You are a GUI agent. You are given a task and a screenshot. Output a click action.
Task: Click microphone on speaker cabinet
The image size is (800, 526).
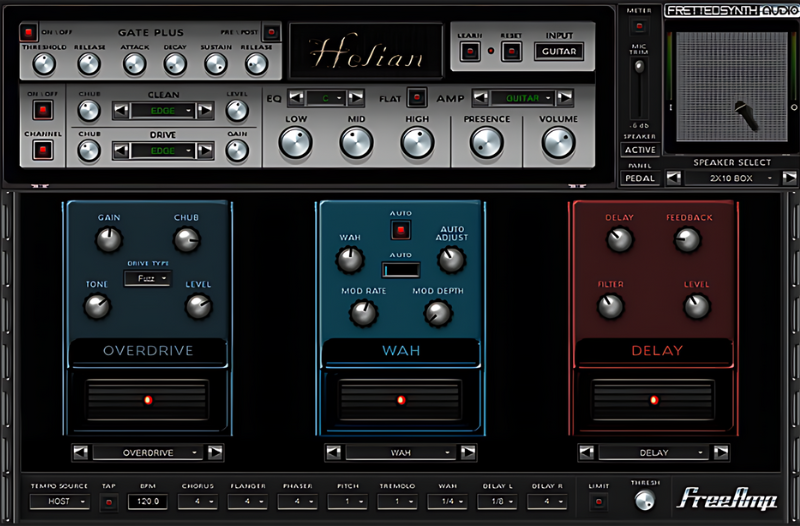(746, 116)
